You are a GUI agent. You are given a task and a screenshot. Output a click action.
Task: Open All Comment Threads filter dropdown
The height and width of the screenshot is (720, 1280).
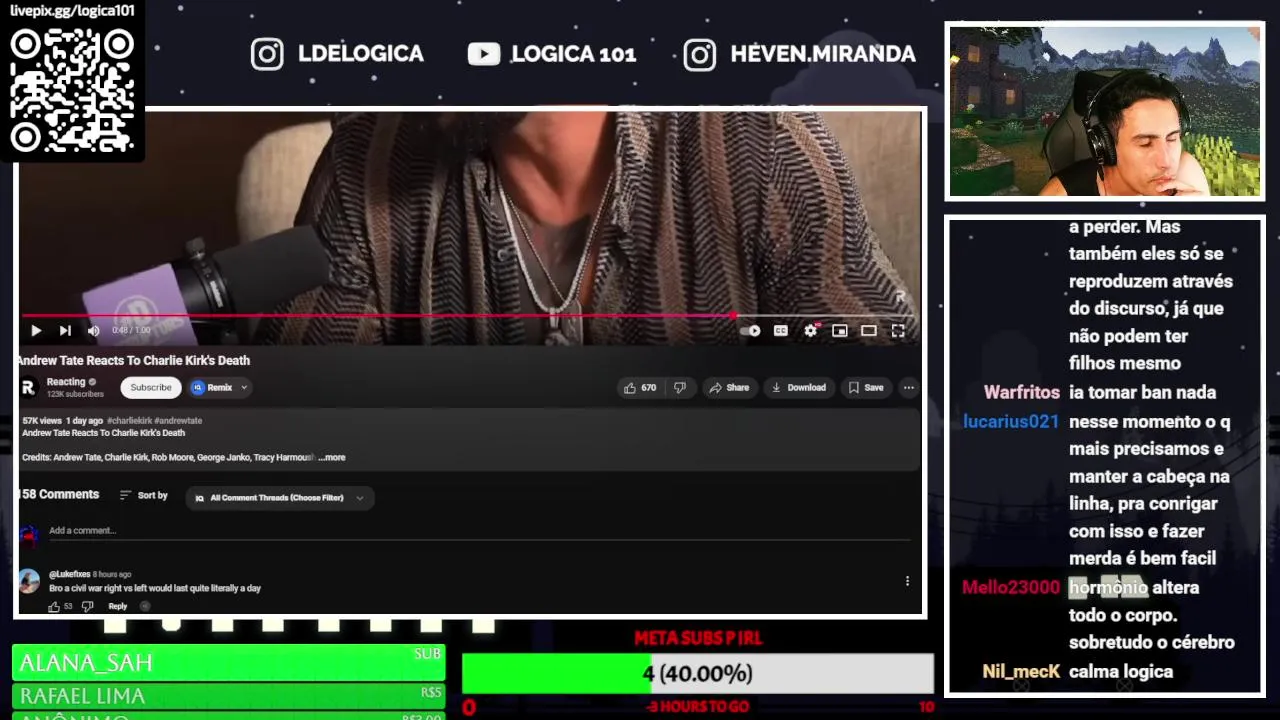280,498
